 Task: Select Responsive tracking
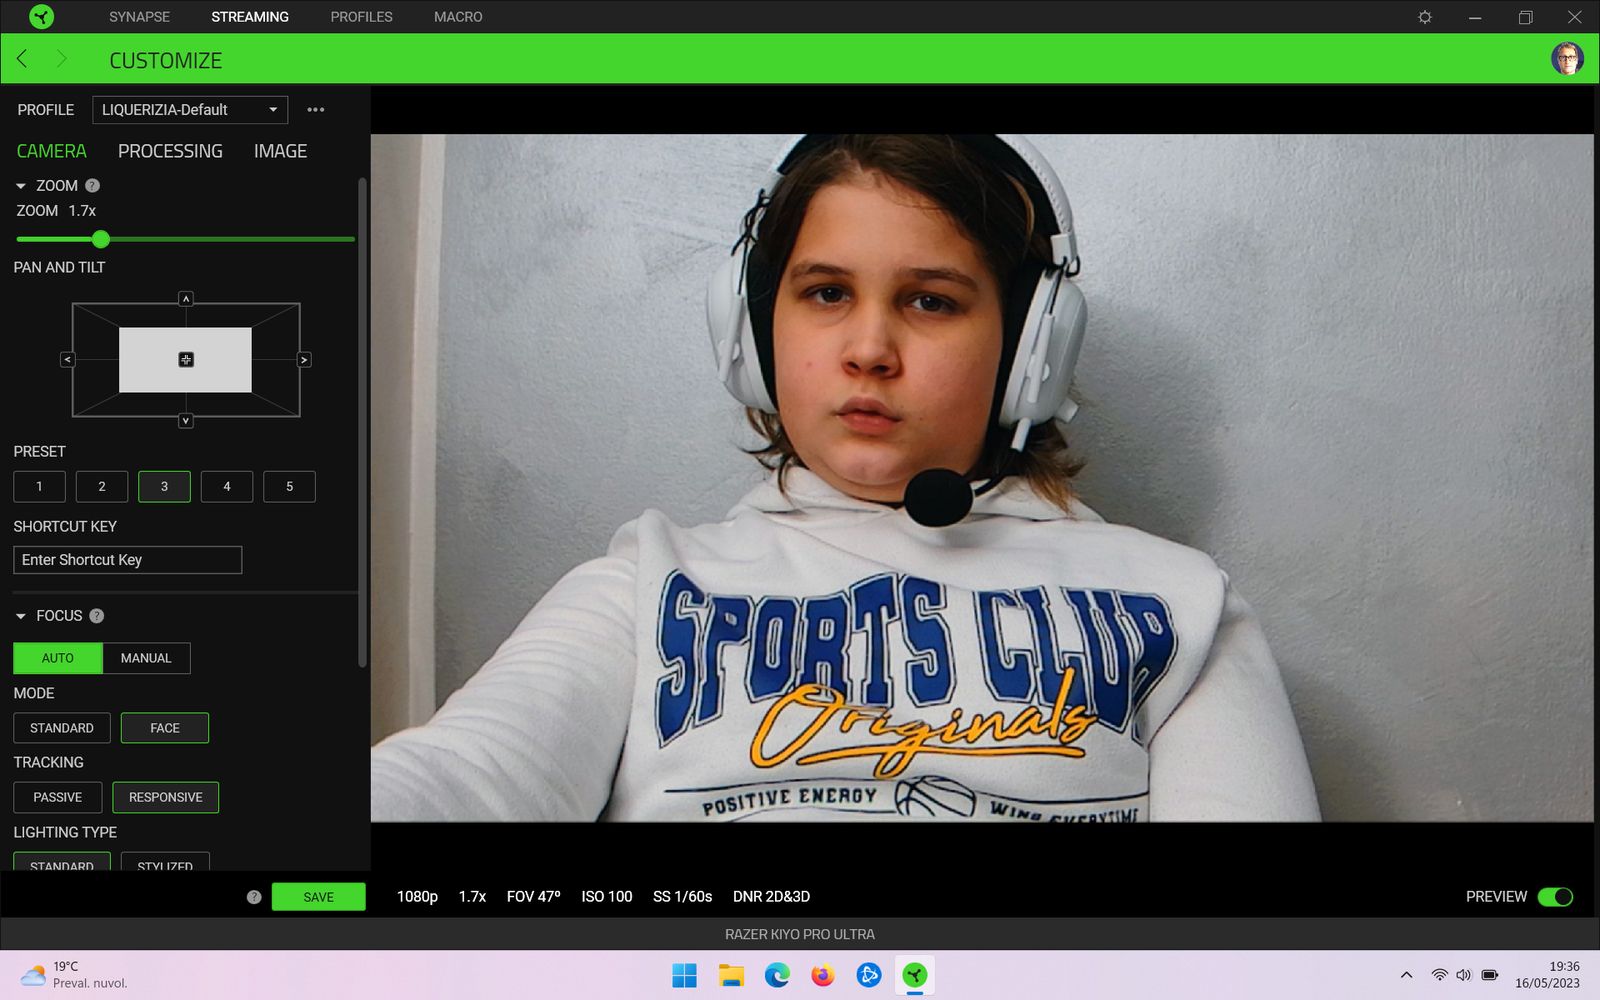point(166,797)
